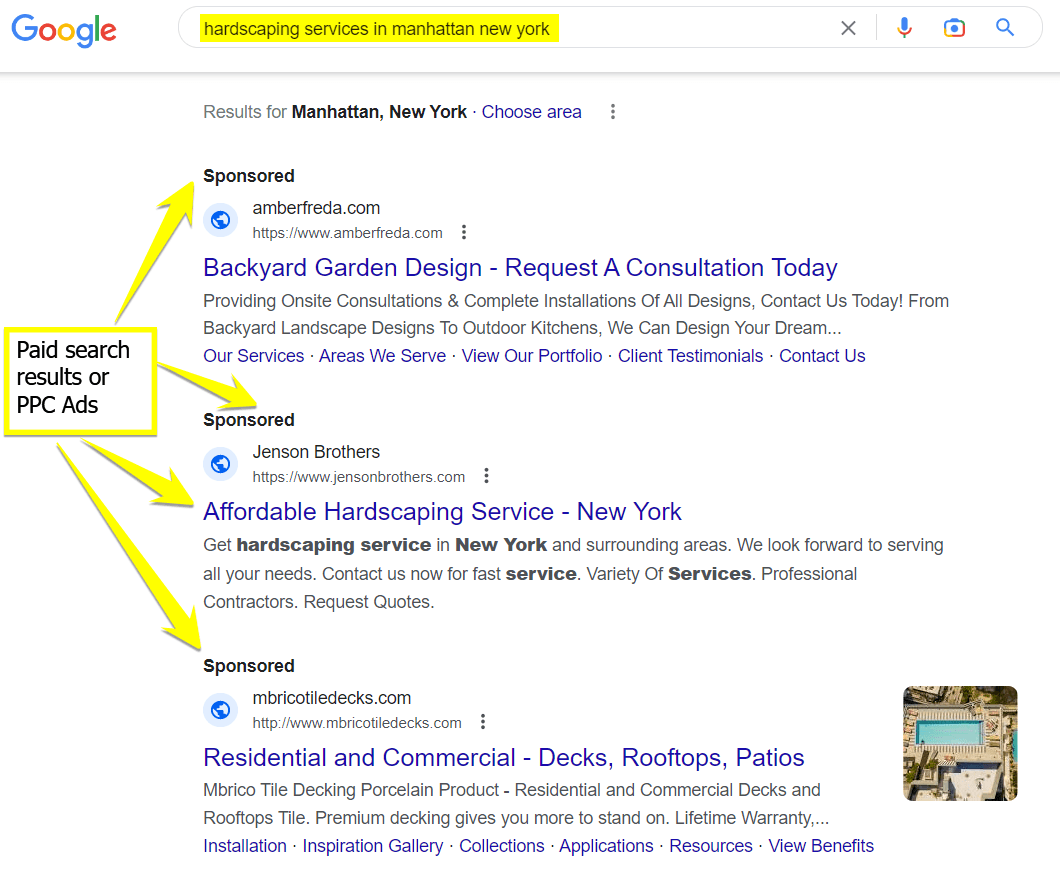Open Areas We Serve sitelink
1060x874 pixels.
(383, 356)
